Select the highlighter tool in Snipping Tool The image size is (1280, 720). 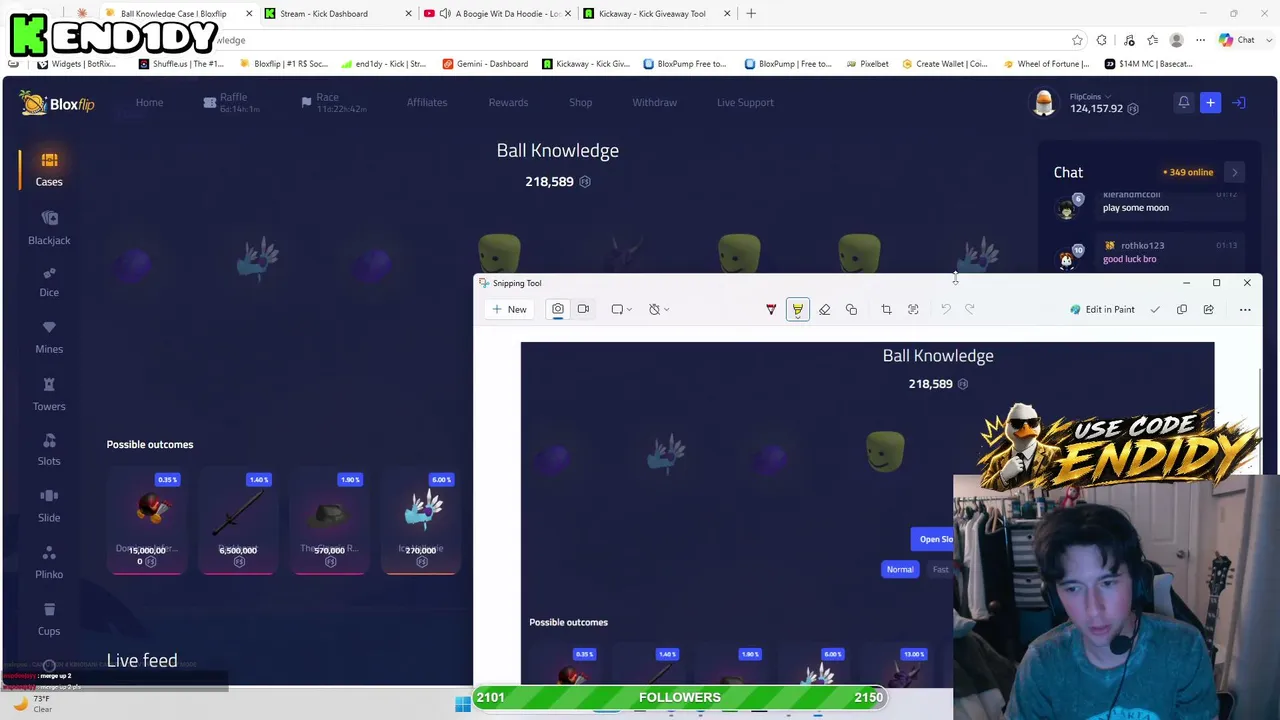(797, 310)
